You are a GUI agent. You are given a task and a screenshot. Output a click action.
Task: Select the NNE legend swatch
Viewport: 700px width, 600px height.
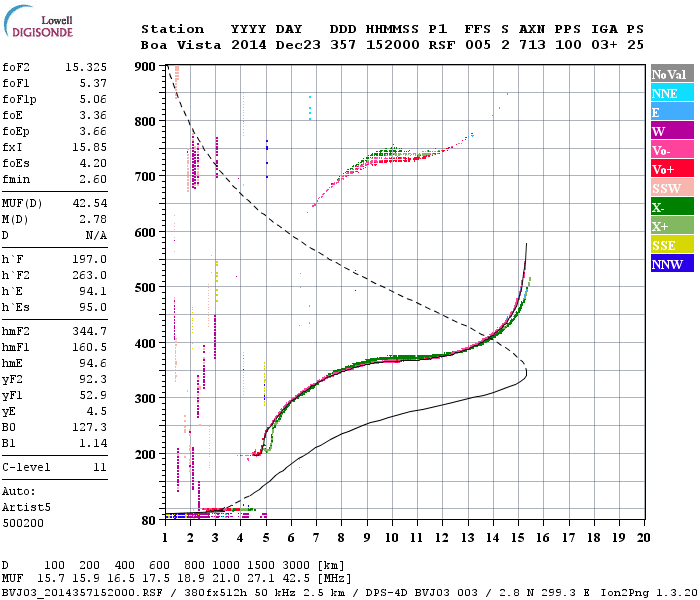tap(672, 93)
